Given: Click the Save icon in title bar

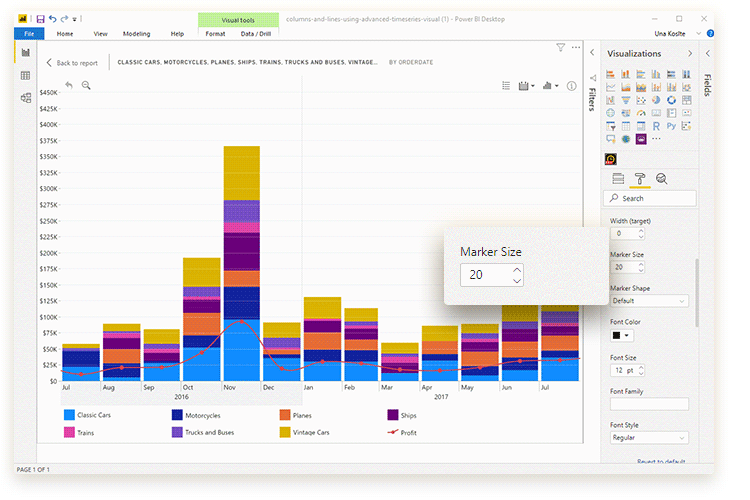Looking at the screenshot, I should [x=40, y=19].
